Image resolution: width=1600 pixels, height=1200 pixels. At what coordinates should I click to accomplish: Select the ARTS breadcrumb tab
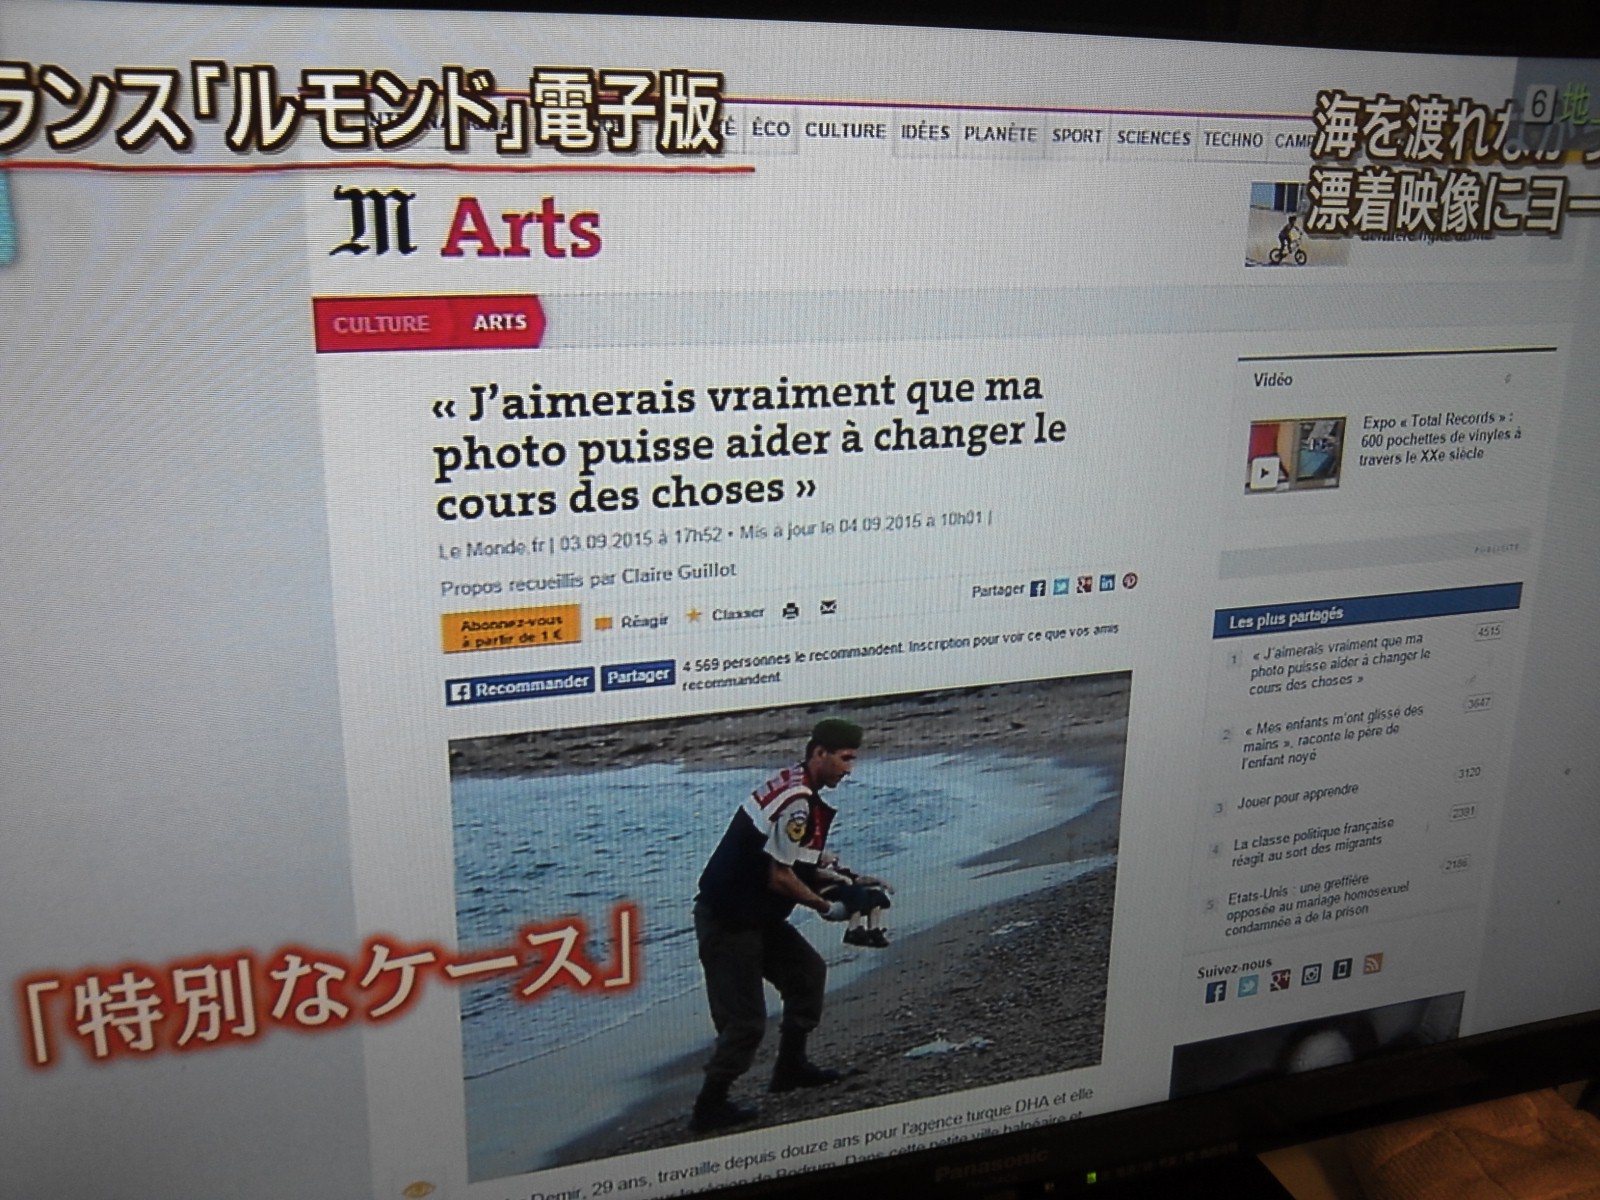pyautogui.click(x=500, y=322)
